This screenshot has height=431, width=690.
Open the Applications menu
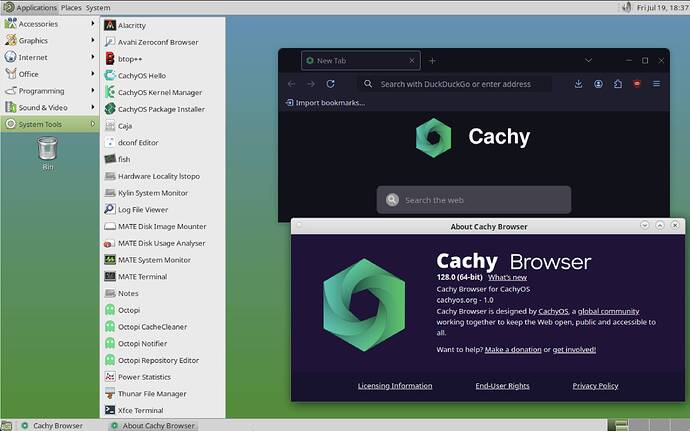point(30,7)
